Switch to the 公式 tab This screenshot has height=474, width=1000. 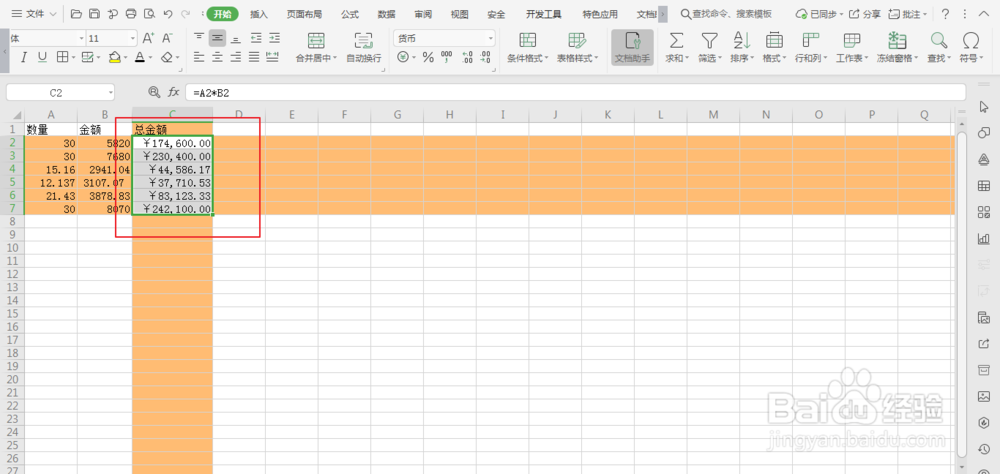(349, 14)
